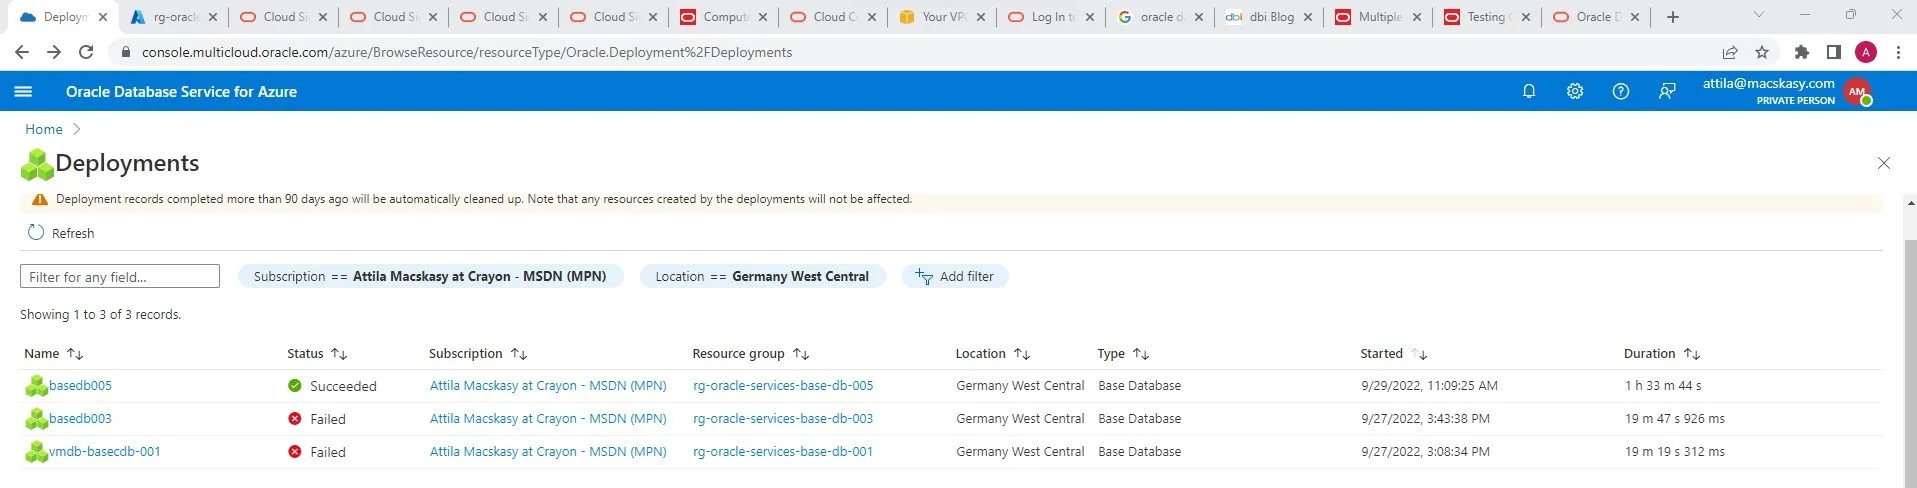Image resolution: width=1917 pixels, height=488 pixels.
Task: Click the vmdb-basecdb-001 deployment icon
Action: (37, 451)
